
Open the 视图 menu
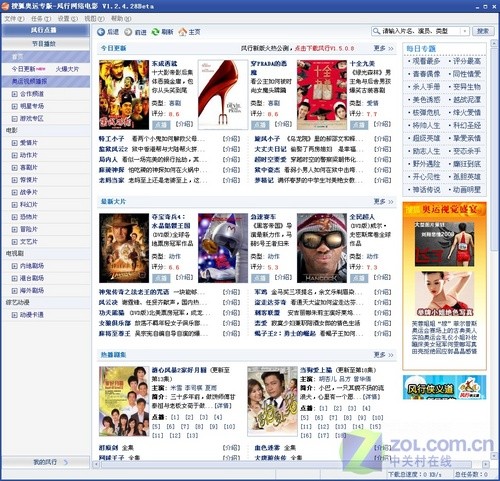click(x=94, y=19)
